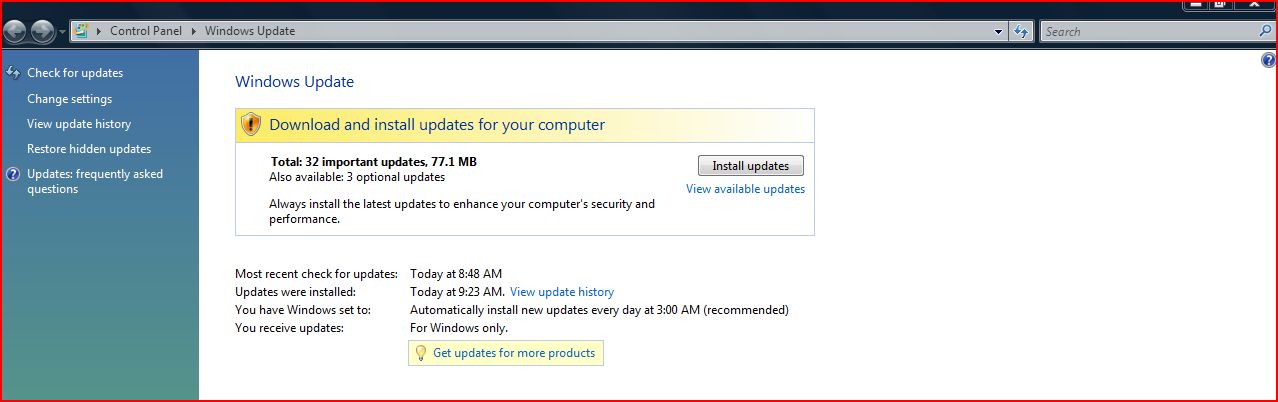Image resolution: width=1278 pixels, height=402 pixels.
Task: Click the Forward navigation arrow button
Action: pos(42,32)
